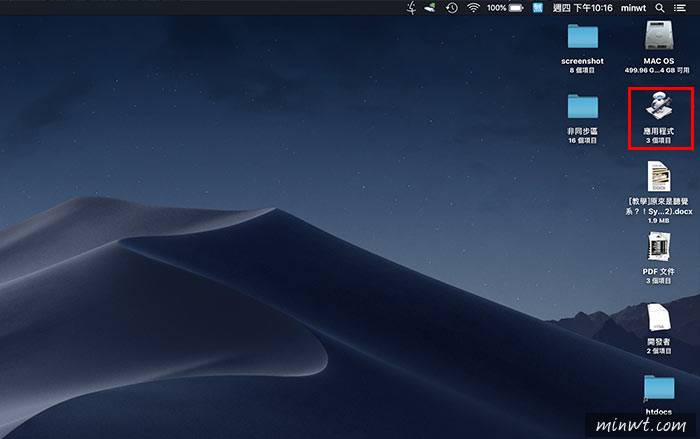Open the MAC OS hard drive icon
Screen dimensions: 700x439
659,36
